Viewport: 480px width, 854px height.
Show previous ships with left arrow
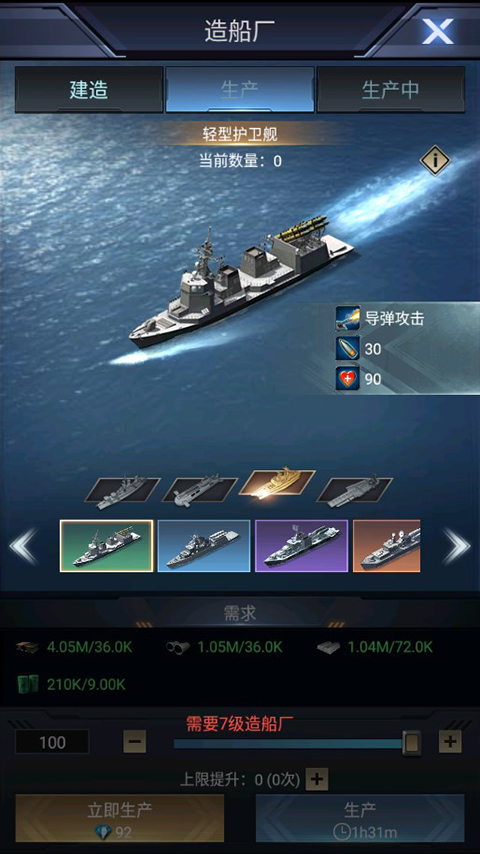coord(23,546)
